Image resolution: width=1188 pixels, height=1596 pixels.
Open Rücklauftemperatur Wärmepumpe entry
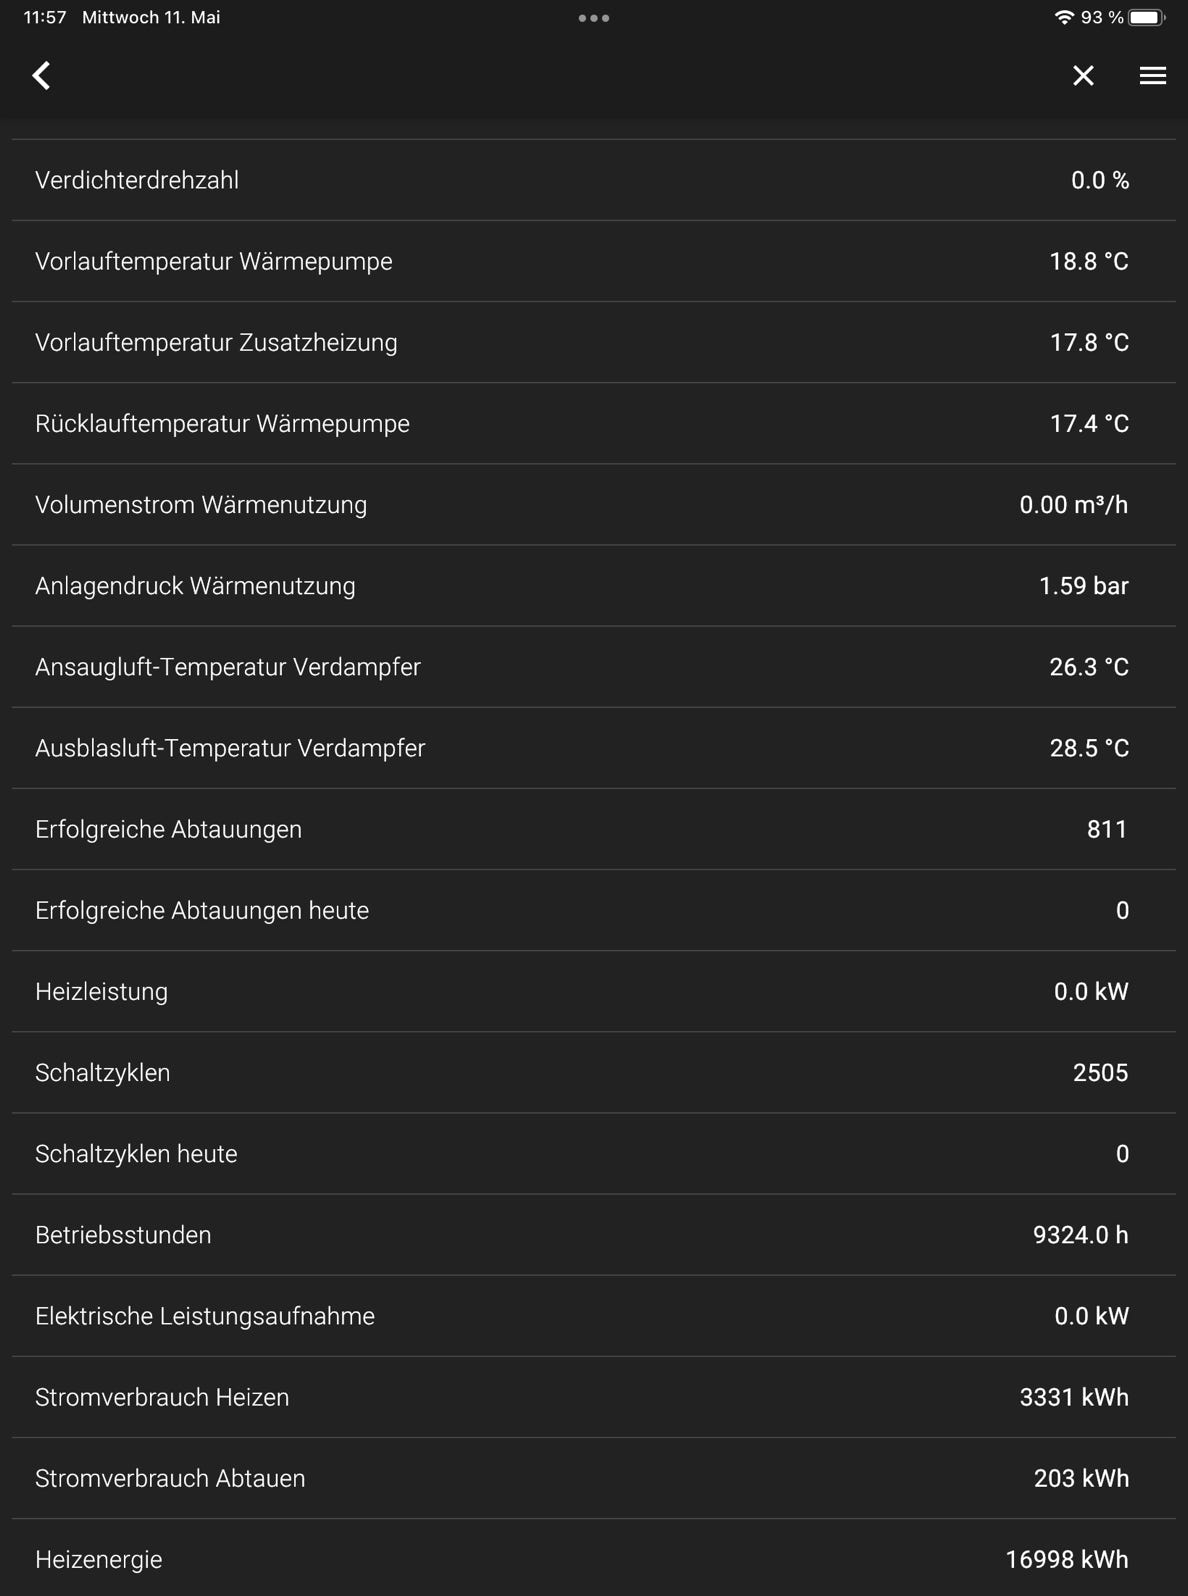(x=593, y=423)
